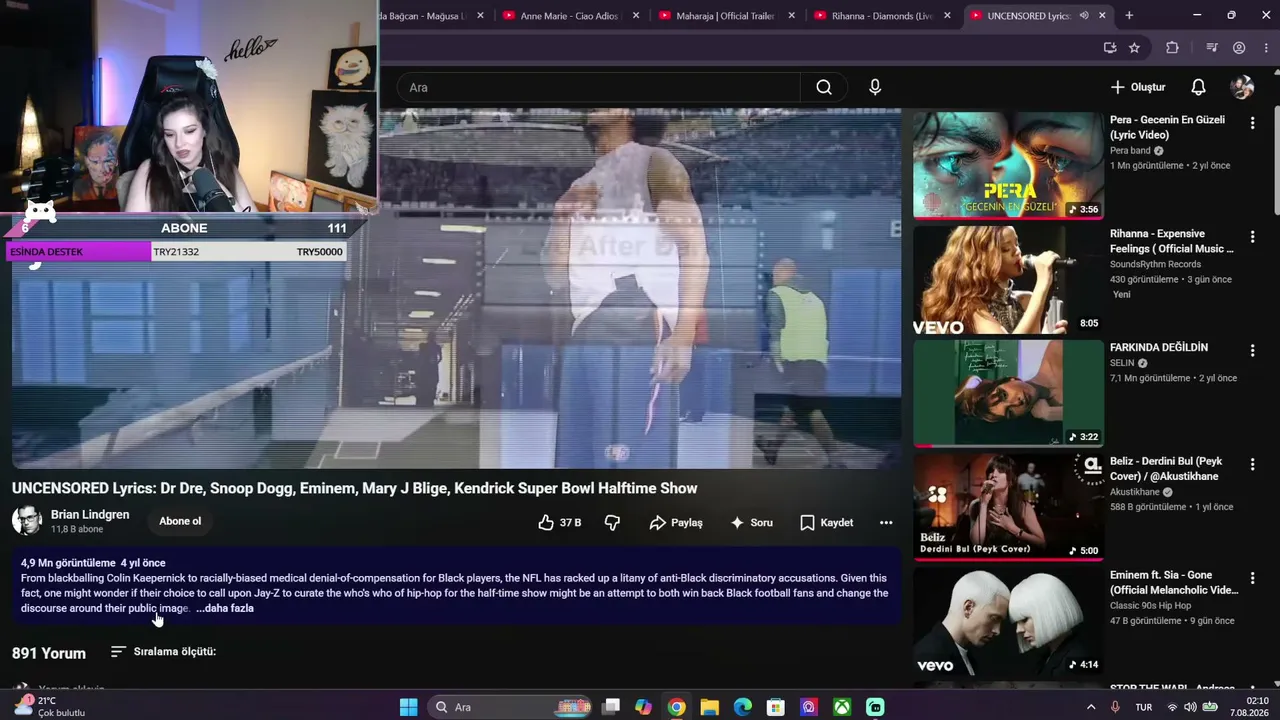Open the Xbox app from the taskbar
The image size is (1280, 720).
(843, 707)
